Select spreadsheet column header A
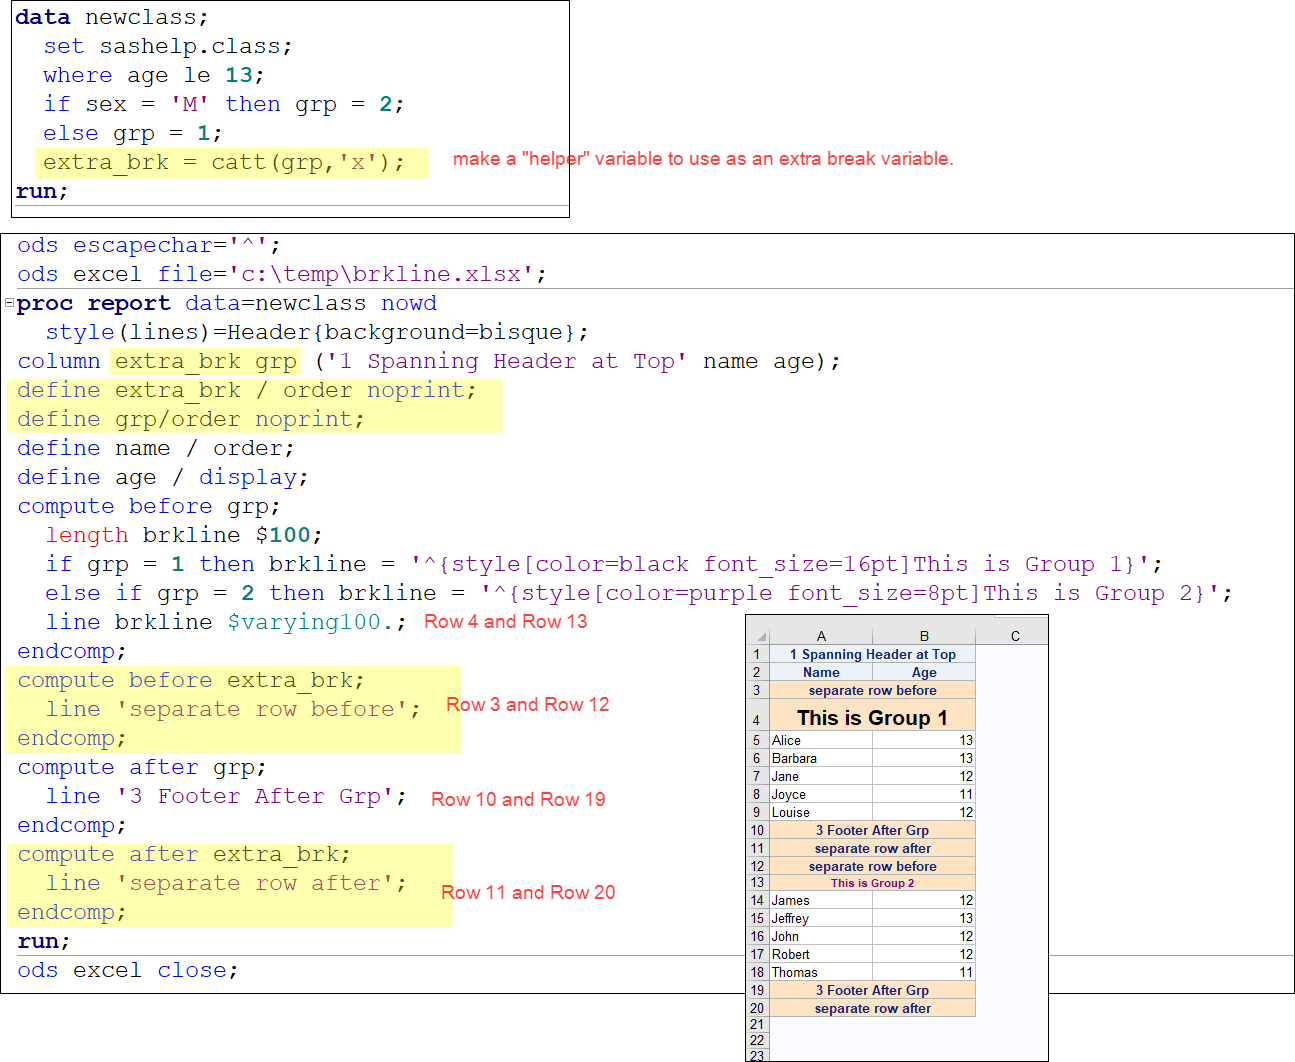The image size is (1295, 1062). [x=821, y=636]
